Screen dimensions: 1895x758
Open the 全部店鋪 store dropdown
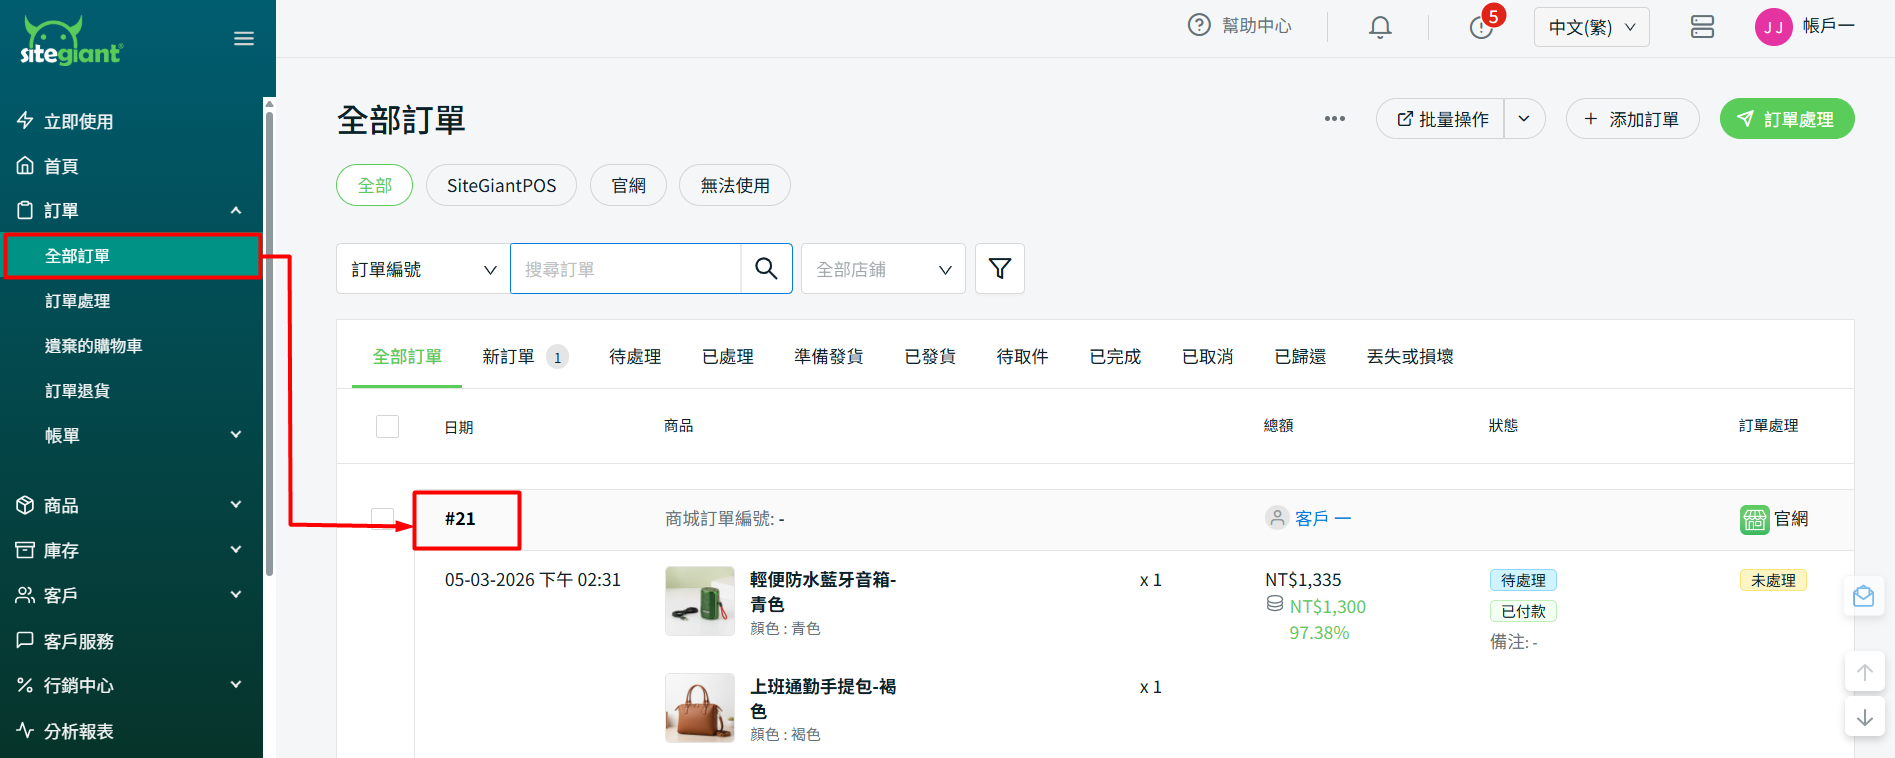883,269
